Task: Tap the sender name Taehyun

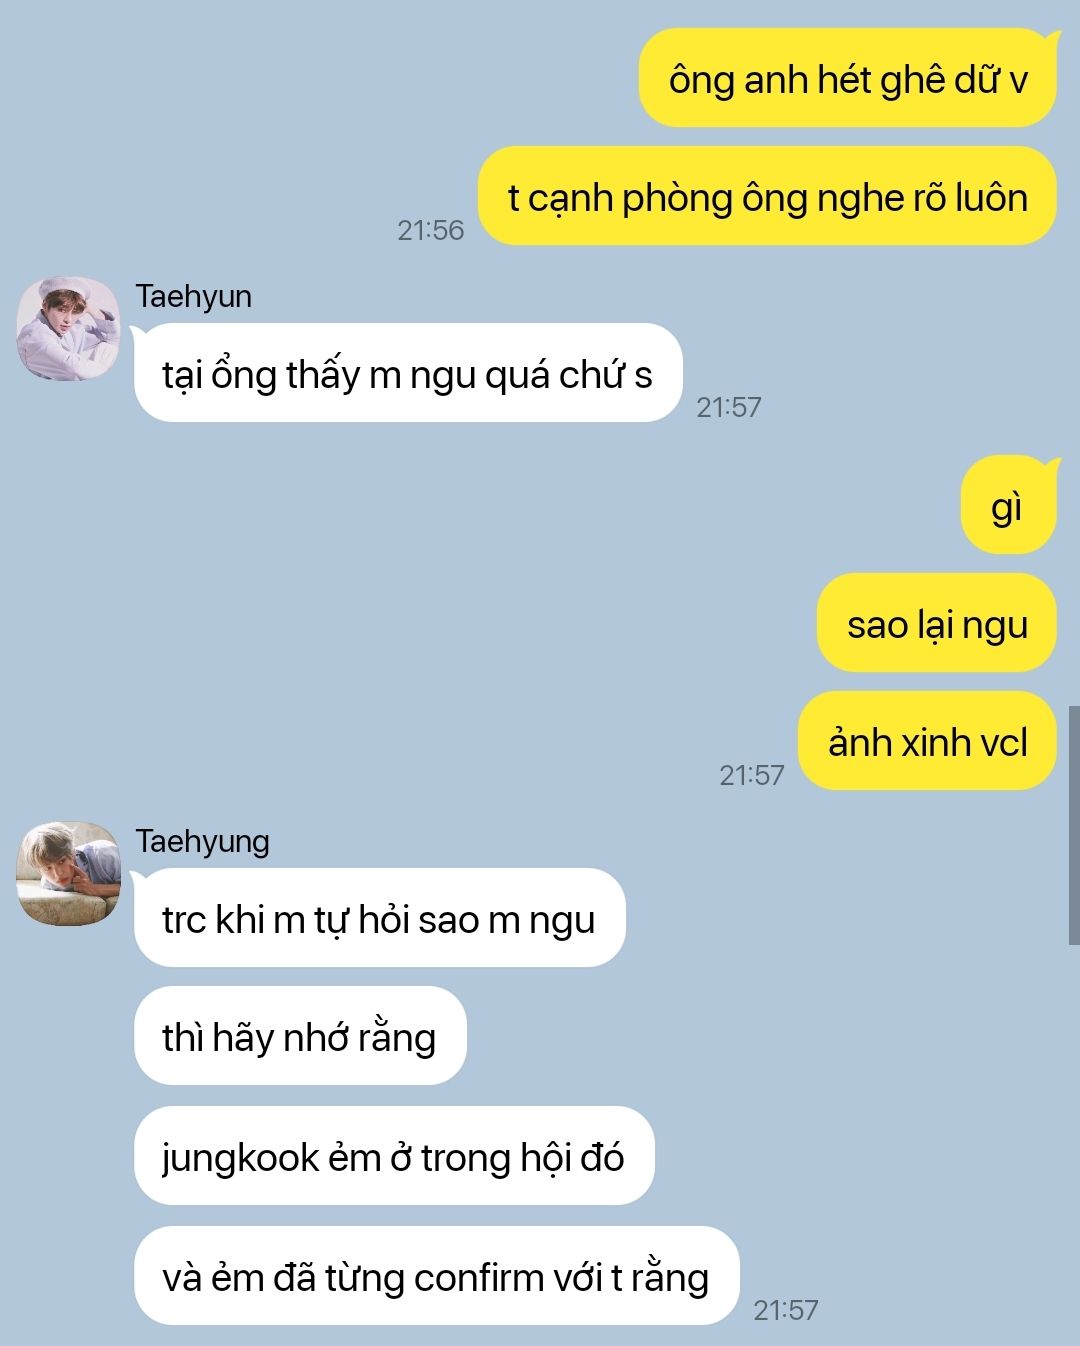Action: click(x=193, y=297)
